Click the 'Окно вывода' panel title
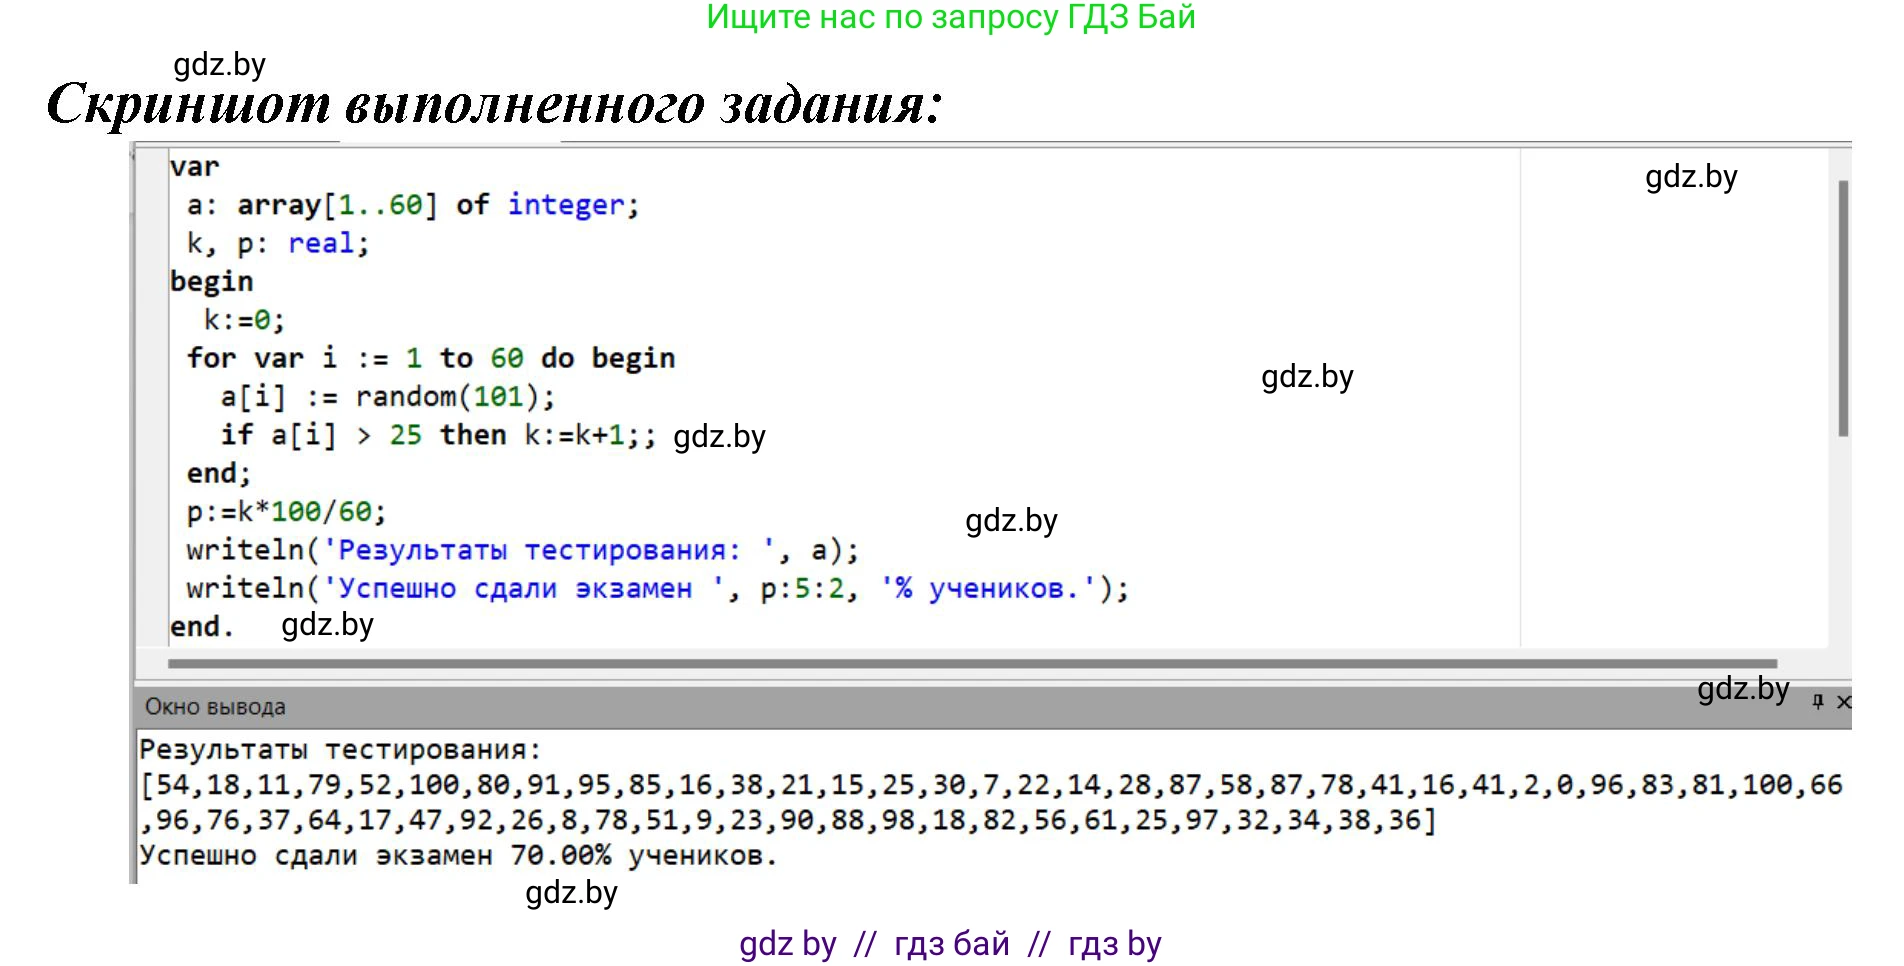Screen dimensions: 1904x966 [215, 707]
